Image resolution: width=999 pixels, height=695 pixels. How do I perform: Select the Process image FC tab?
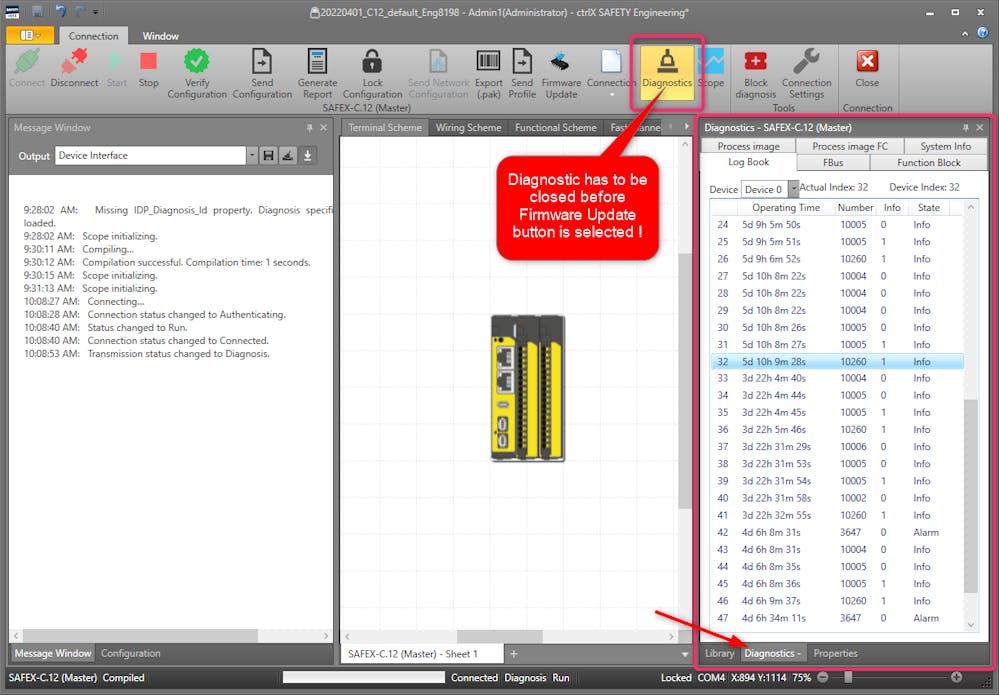coord(850,146)
